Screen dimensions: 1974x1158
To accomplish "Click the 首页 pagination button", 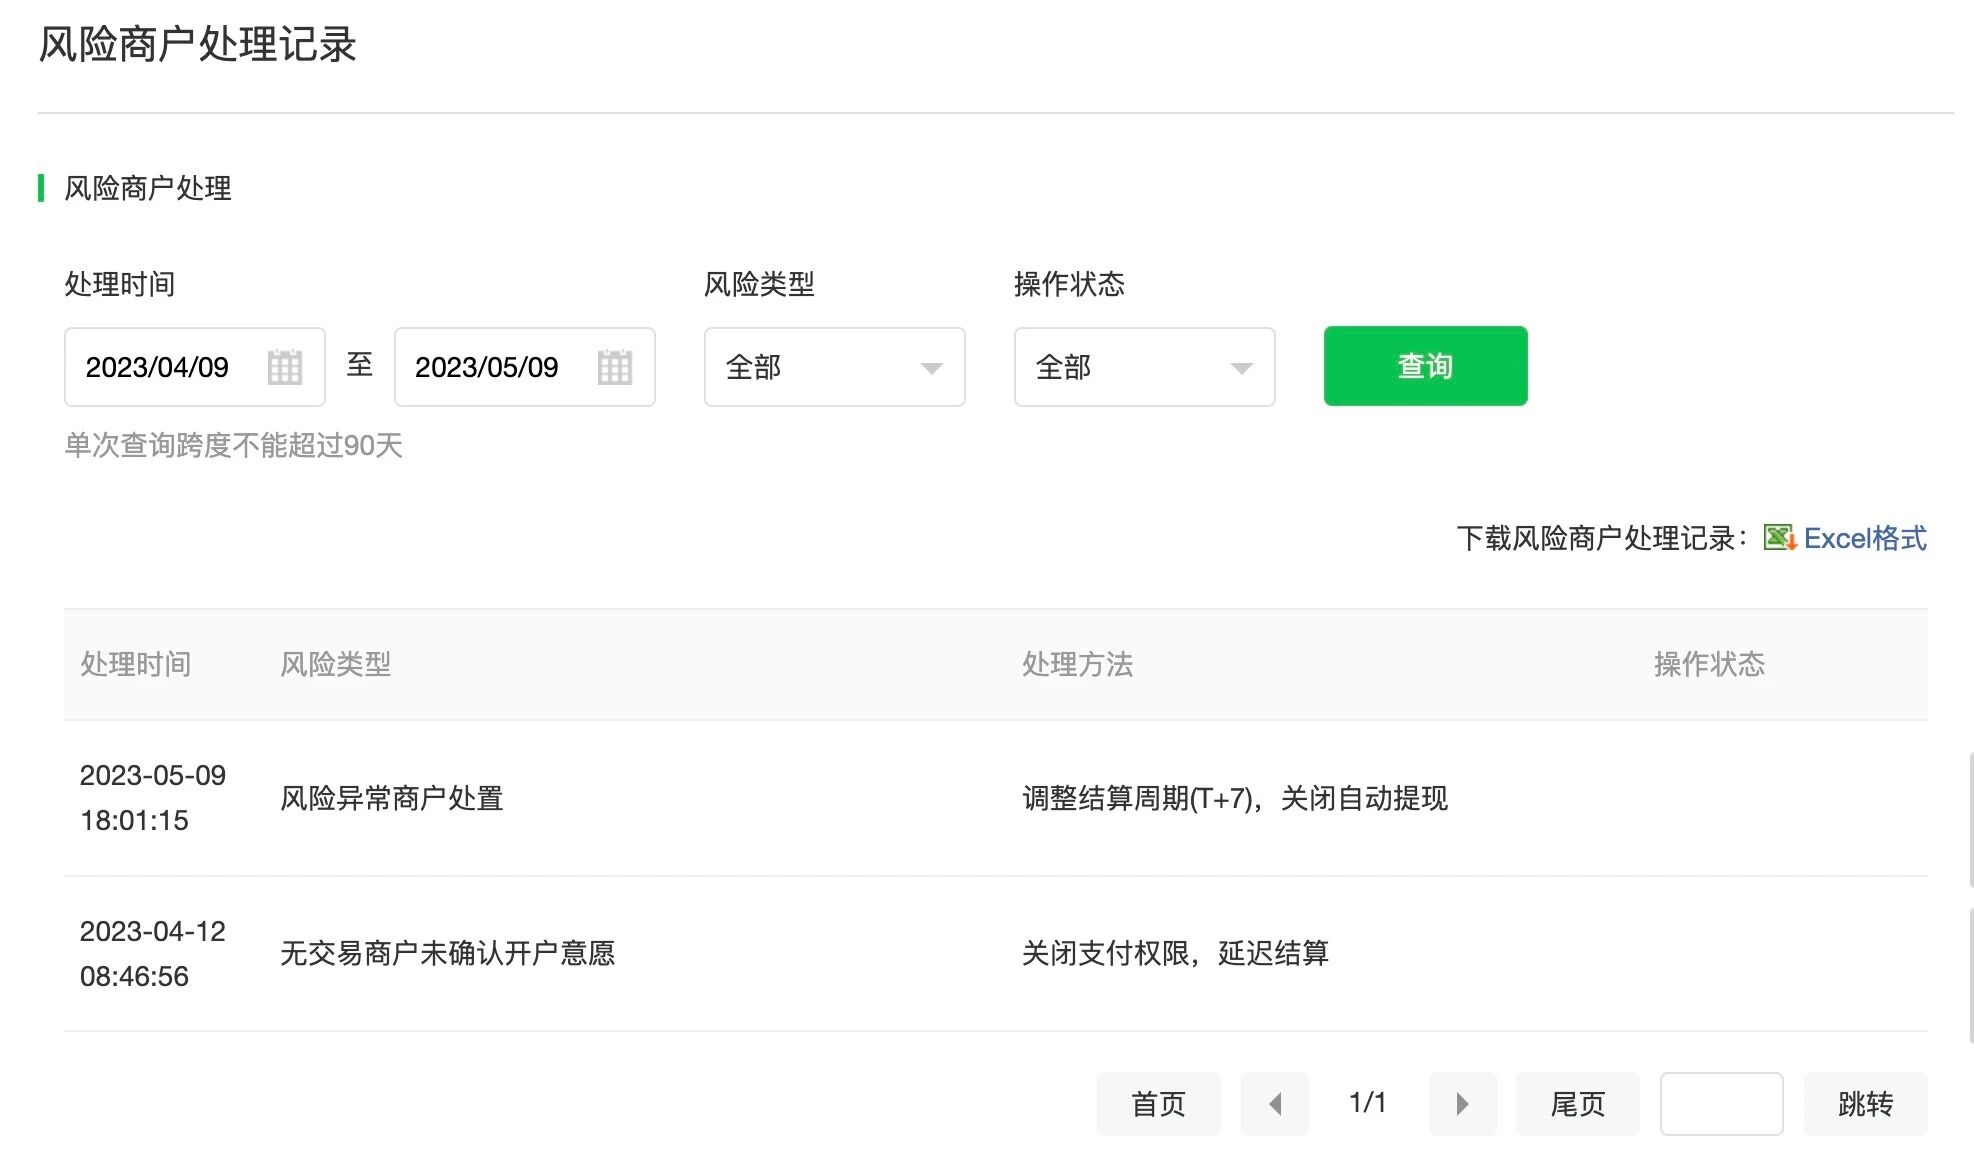I will (x=1158, y=1104).
